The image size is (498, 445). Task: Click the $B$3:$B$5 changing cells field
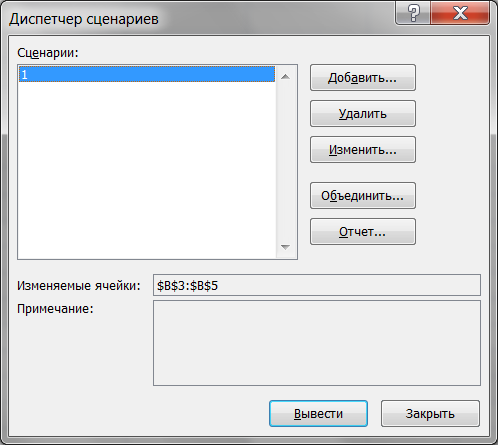point(317,285)
